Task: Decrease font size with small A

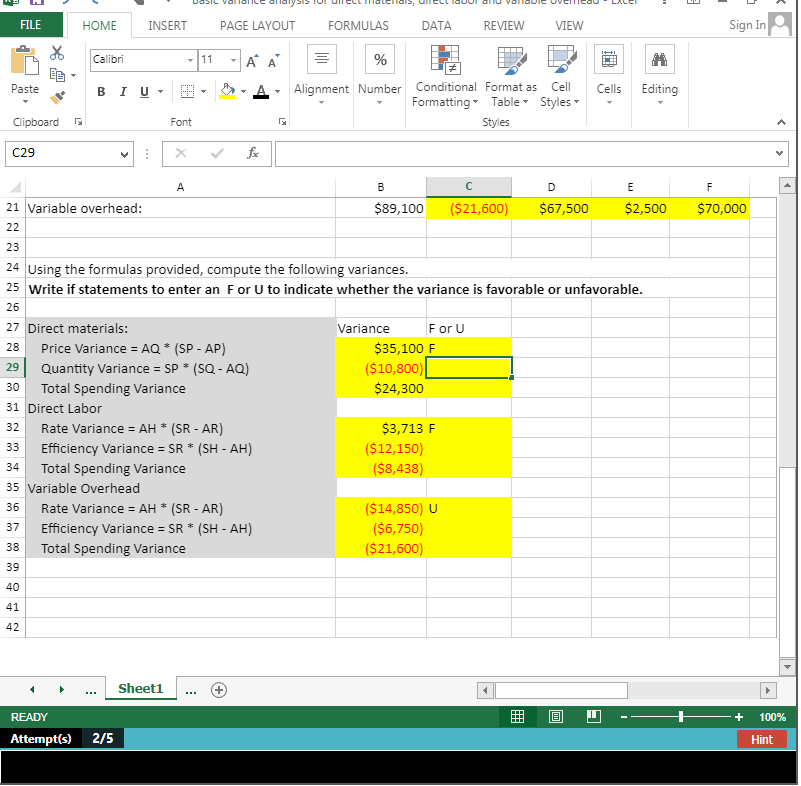Action: pyautogui.click(x=274, y=61)
